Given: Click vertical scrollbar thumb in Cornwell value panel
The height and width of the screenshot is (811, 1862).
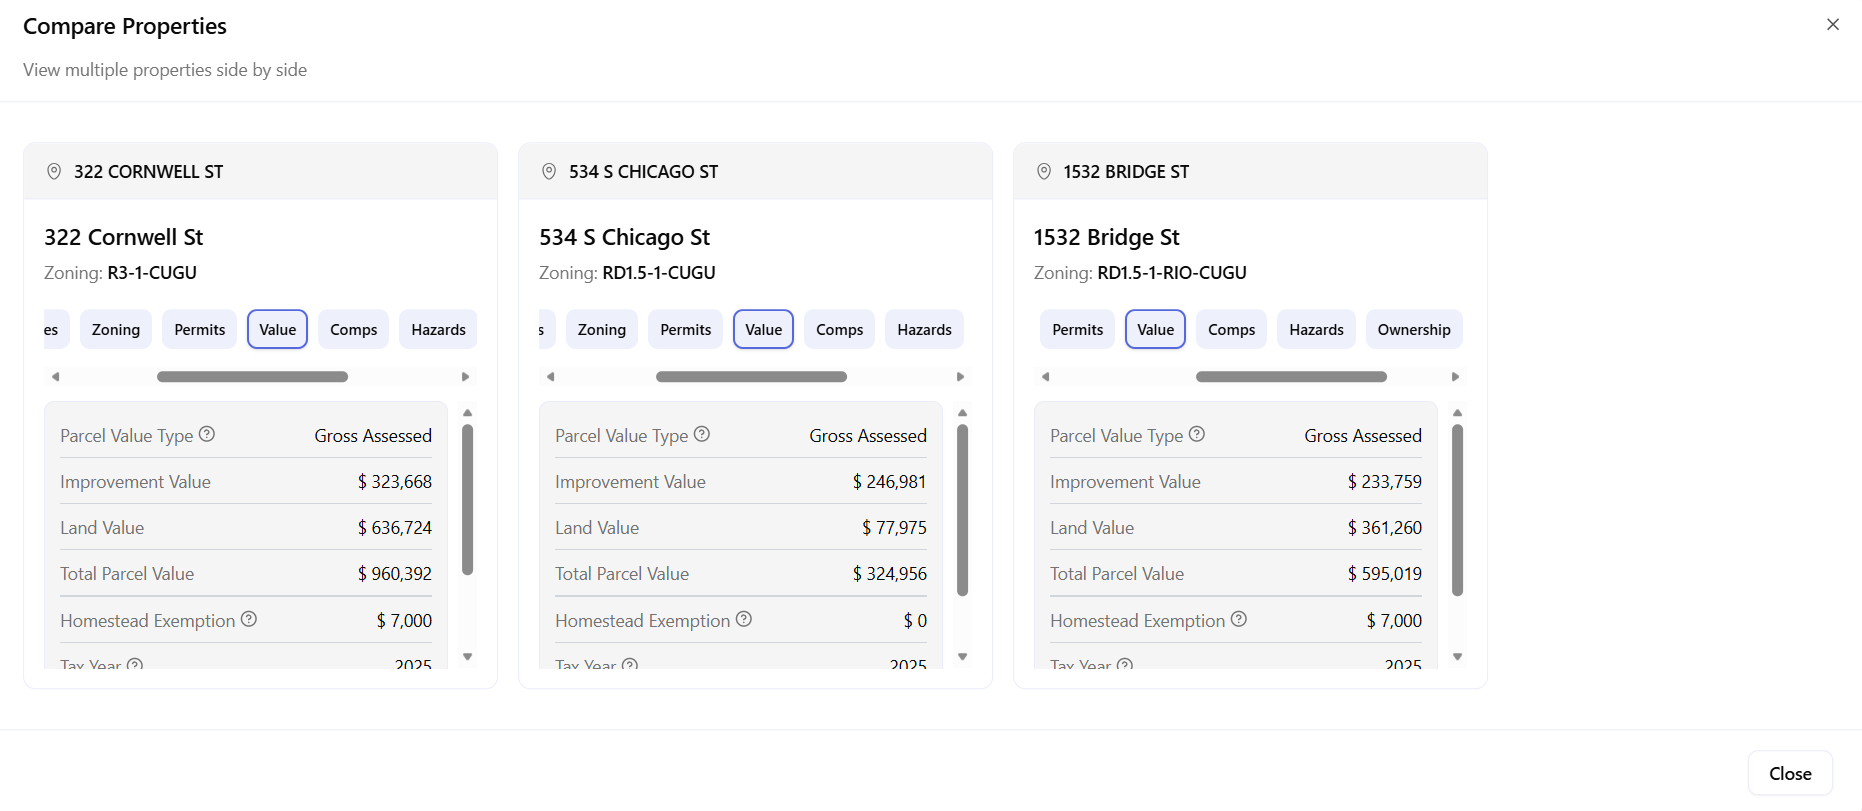Looking at the screenshot, I should pos(467,500).
